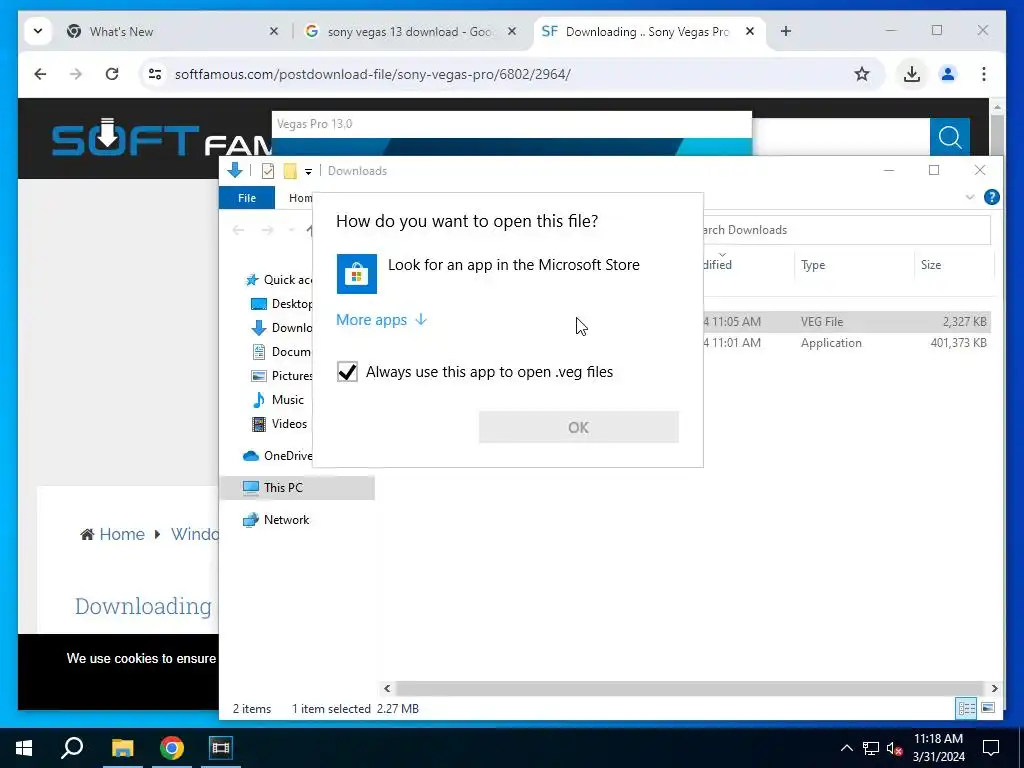This screenshot has height=768, width=1024.
Task: Switch to large icons view
Action: [x=988, y=708]
